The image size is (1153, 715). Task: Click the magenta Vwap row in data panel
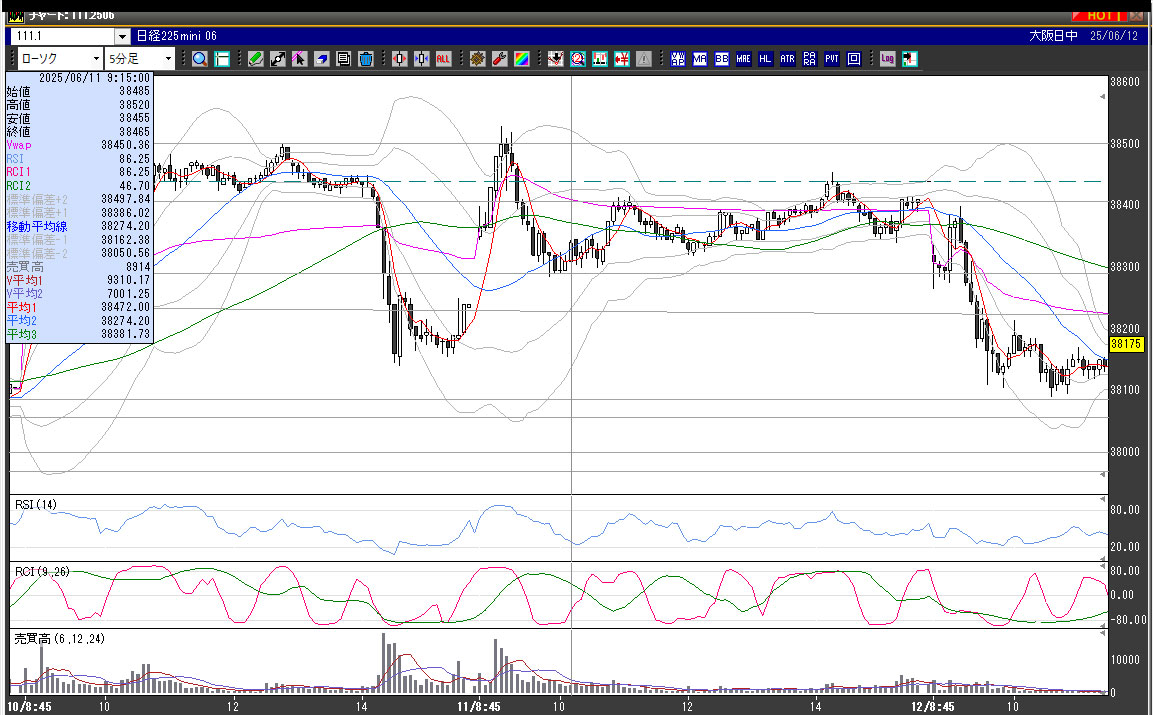pos(78,145)
